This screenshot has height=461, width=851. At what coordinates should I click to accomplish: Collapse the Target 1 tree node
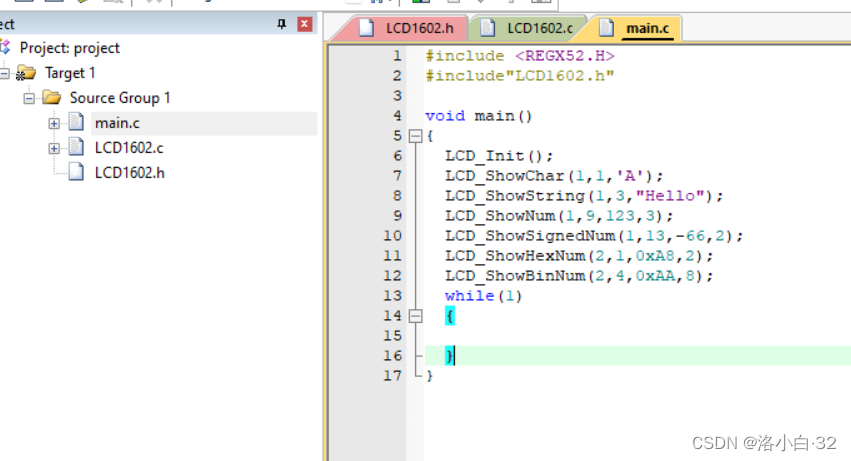(x=4, y=73)
